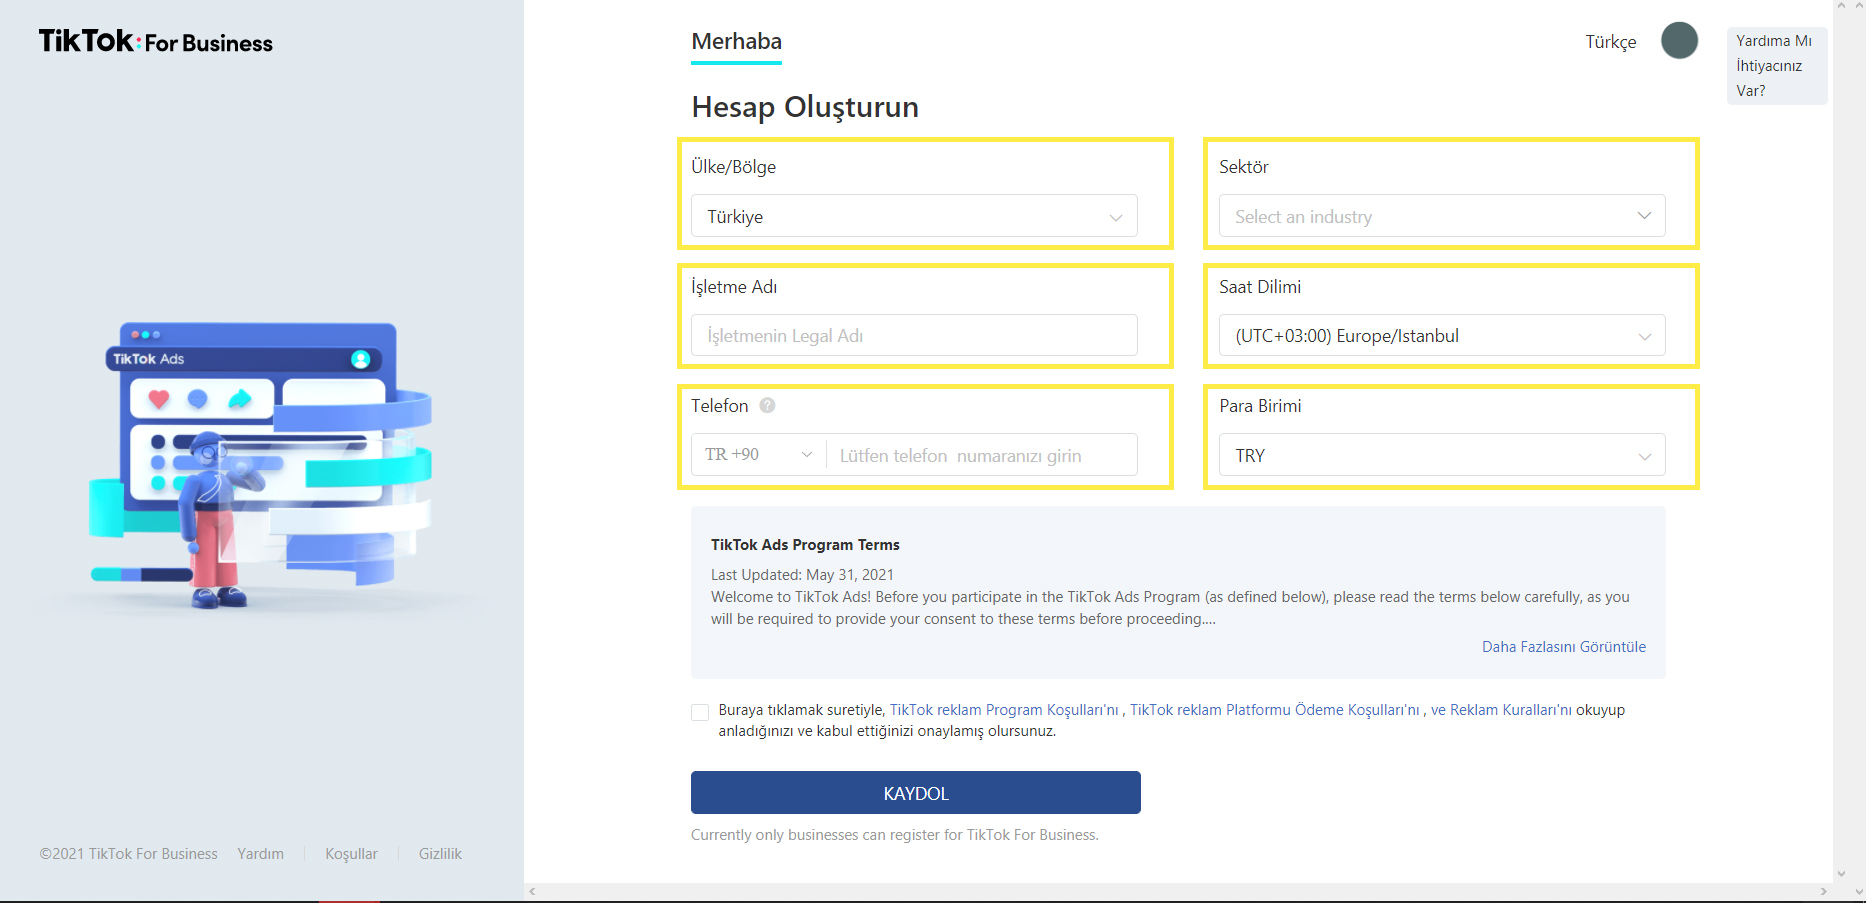Open the TR +90 country code selector
1866x904 pixels.
coord(758,455)
